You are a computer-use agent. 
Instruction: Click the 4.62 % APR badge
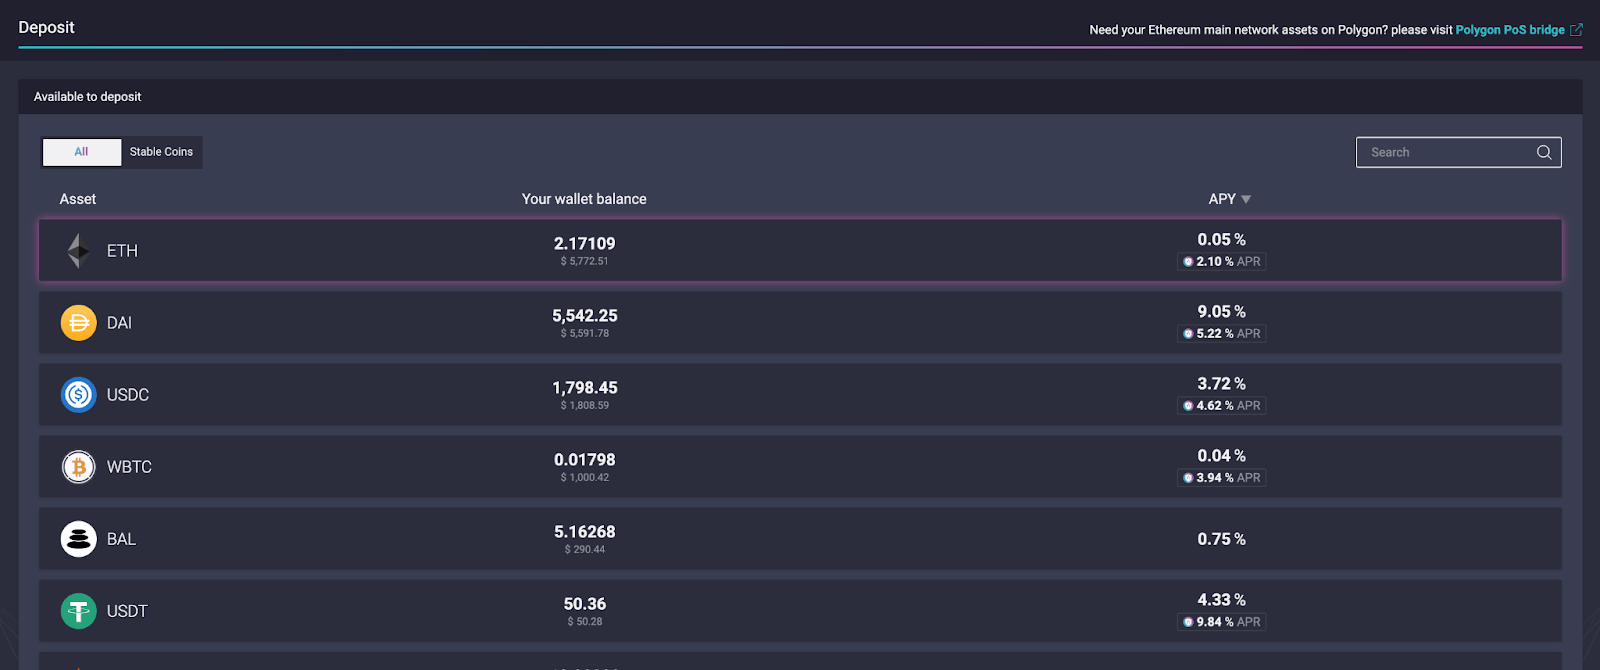click(x=1222, y=406)
